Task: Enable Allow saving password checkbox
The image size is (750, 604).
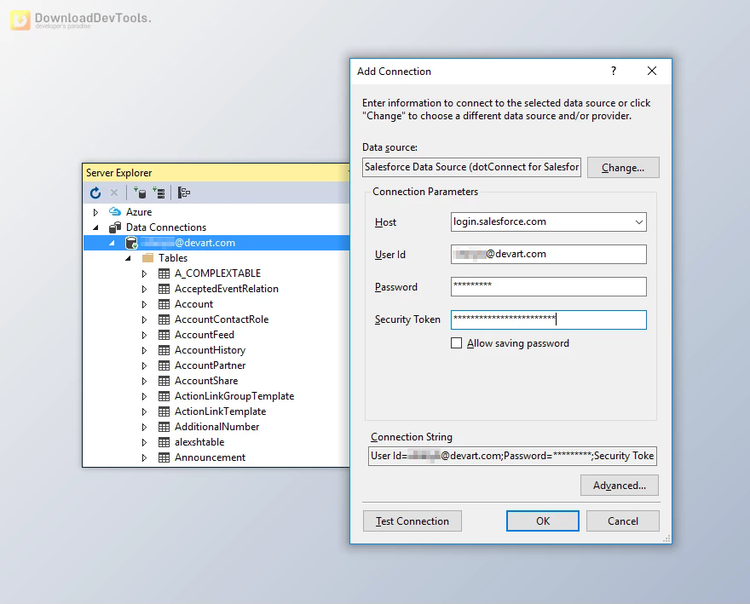Action: coord(456,343)
